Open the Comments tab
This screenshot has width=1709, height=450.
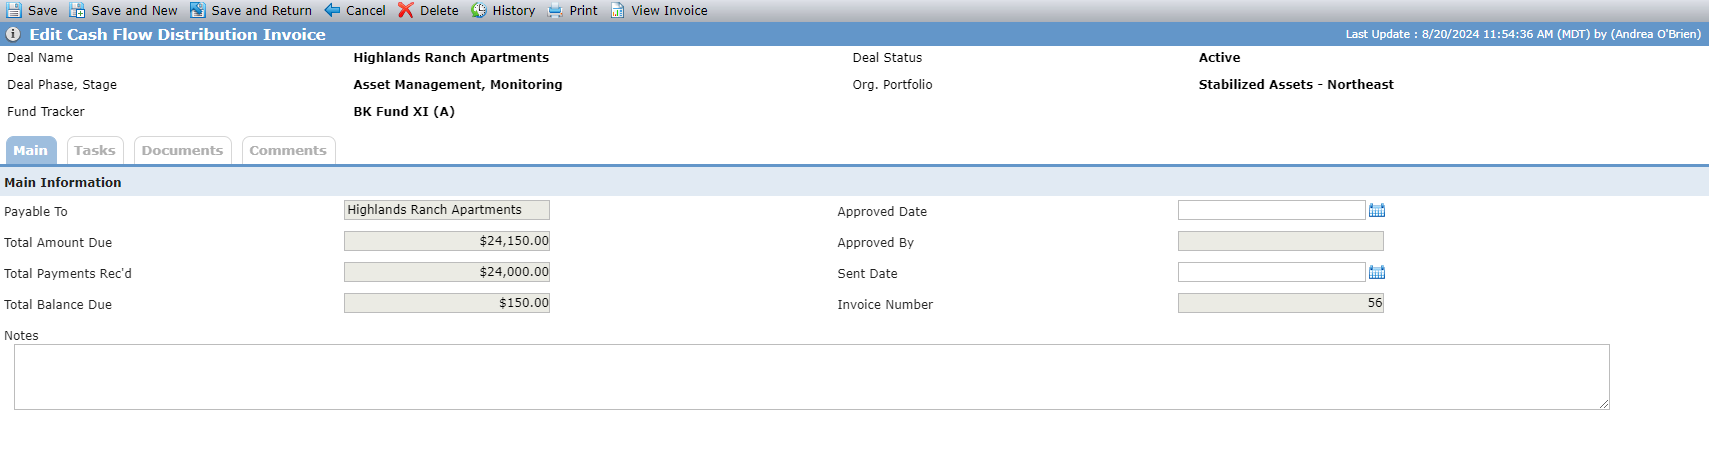coord(288,150)
